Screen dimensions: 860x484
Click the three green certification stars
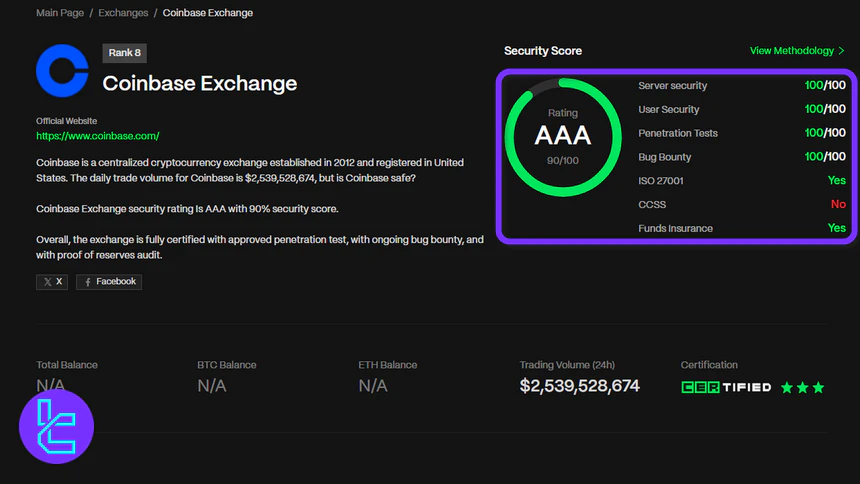click(802, 387)
